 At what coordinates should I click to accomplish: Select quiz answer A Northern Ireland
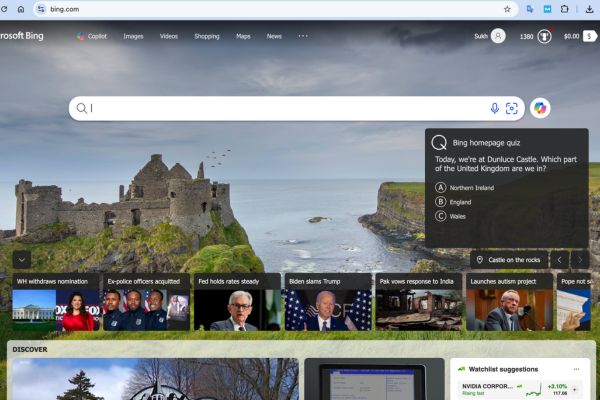click(465, 188)
